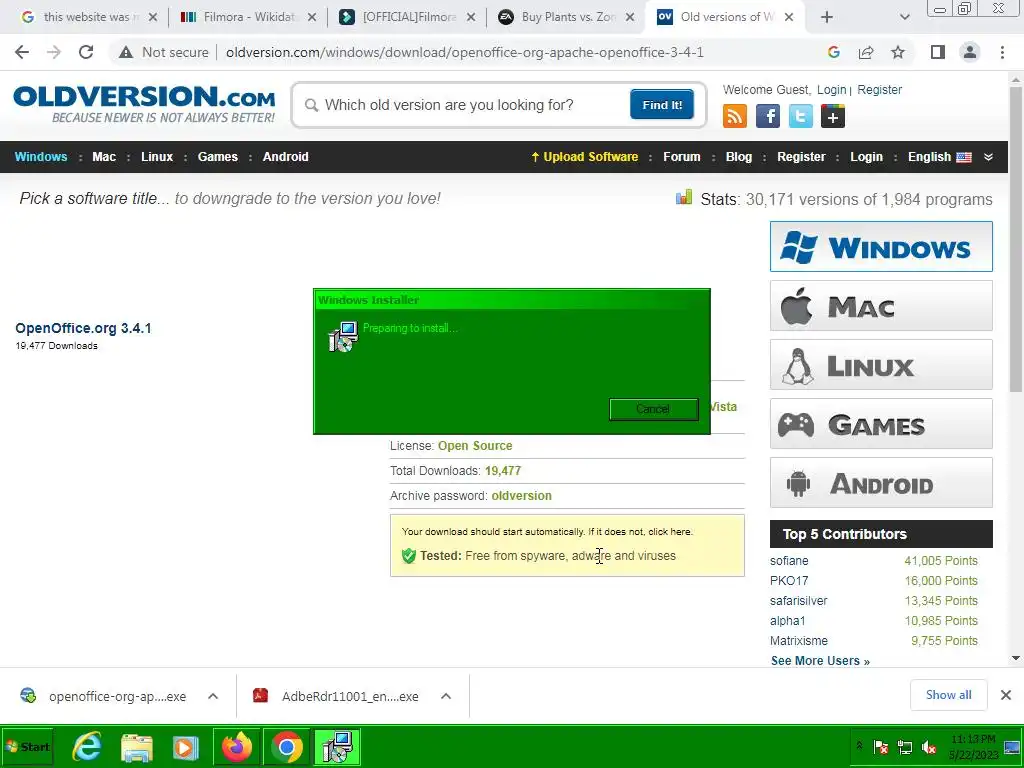Click the large Android platform button

[x=881, y=483]
